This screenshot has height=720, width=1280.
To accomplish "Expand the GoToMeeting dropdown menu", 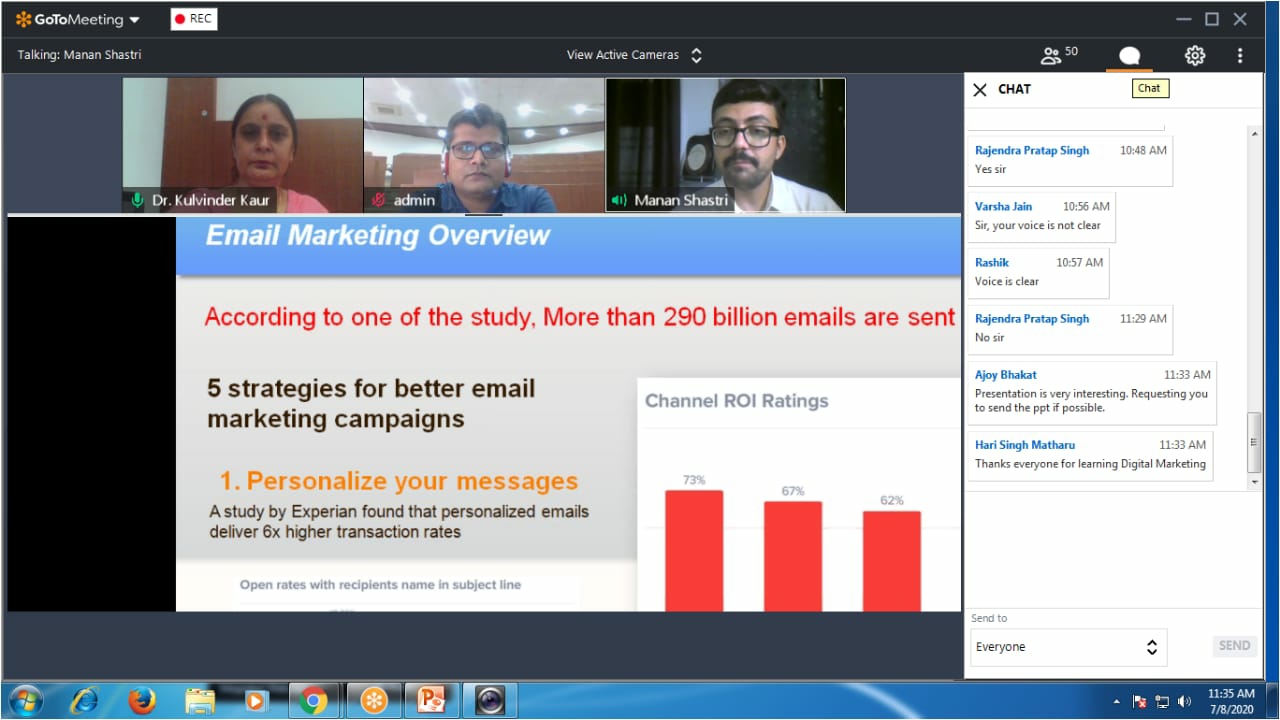I will 134,20.
